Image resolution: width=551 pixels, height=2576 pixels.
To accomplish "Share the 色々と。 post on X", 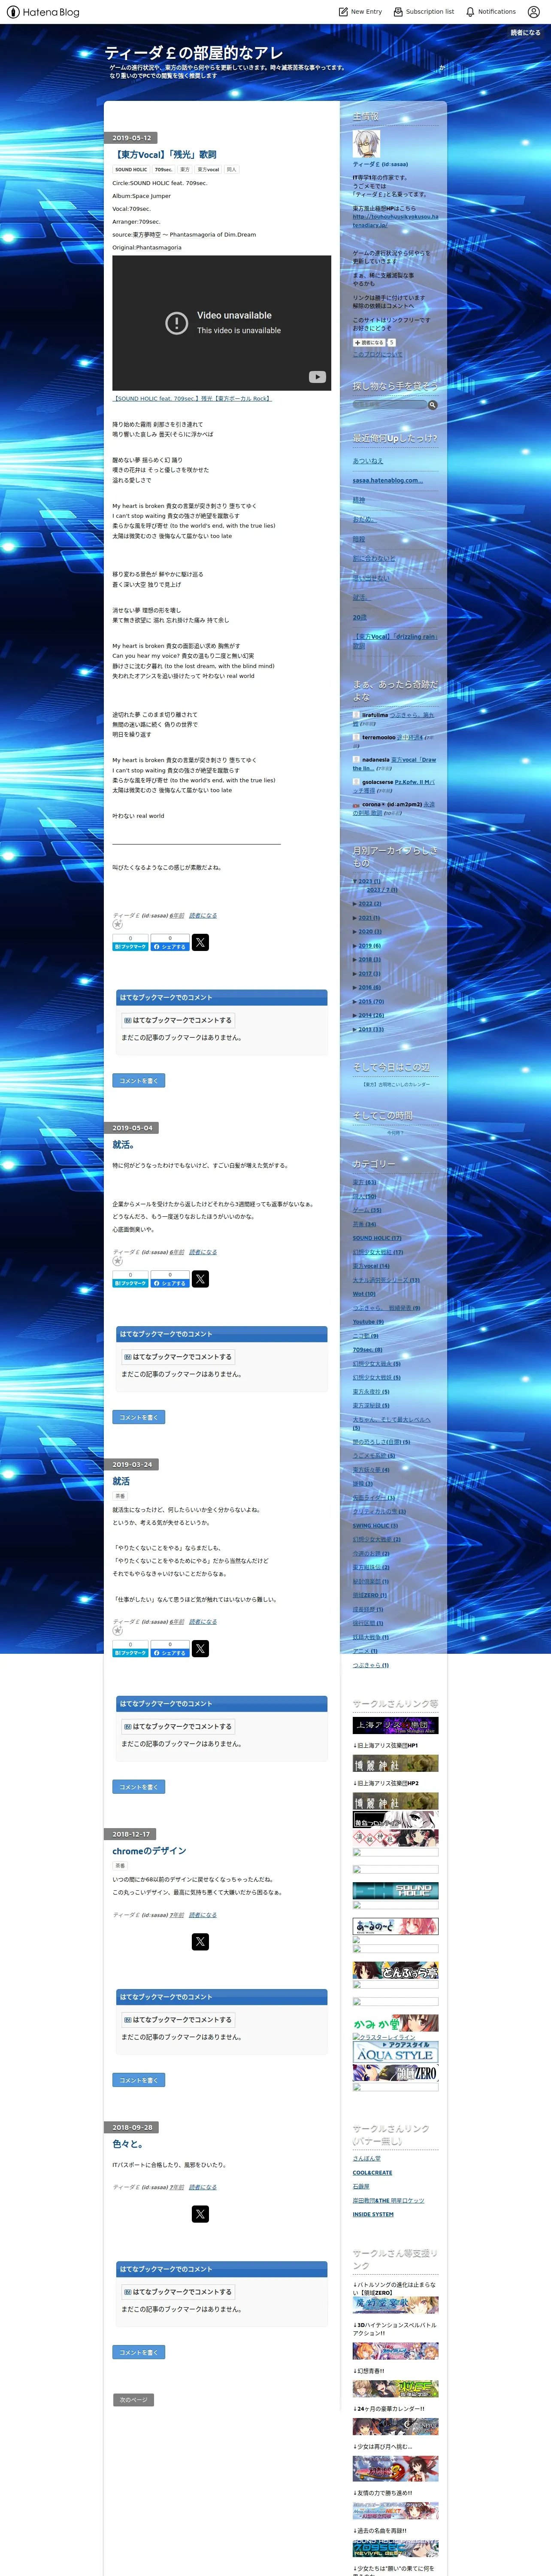I will point(200,2214).
